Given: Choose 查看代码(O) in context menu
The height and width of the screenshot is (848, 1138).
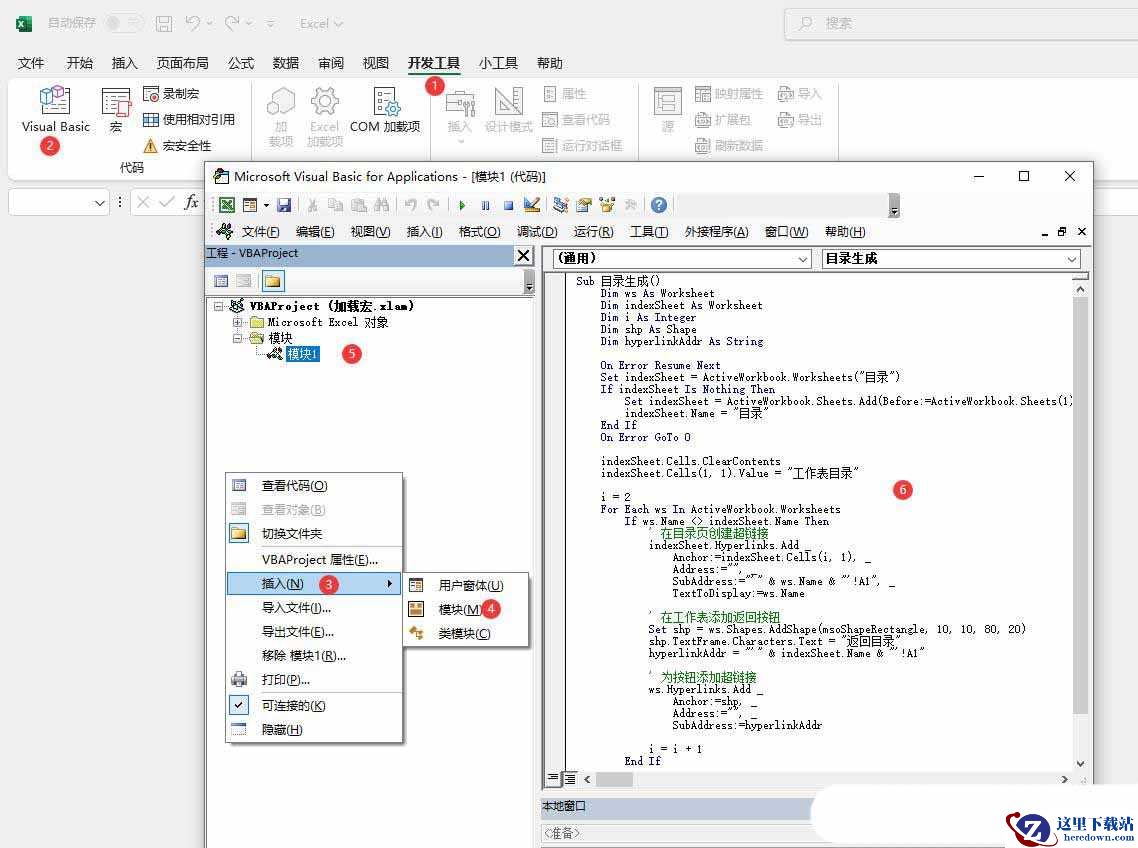Looking at the screenshot, I should point(314,486).
